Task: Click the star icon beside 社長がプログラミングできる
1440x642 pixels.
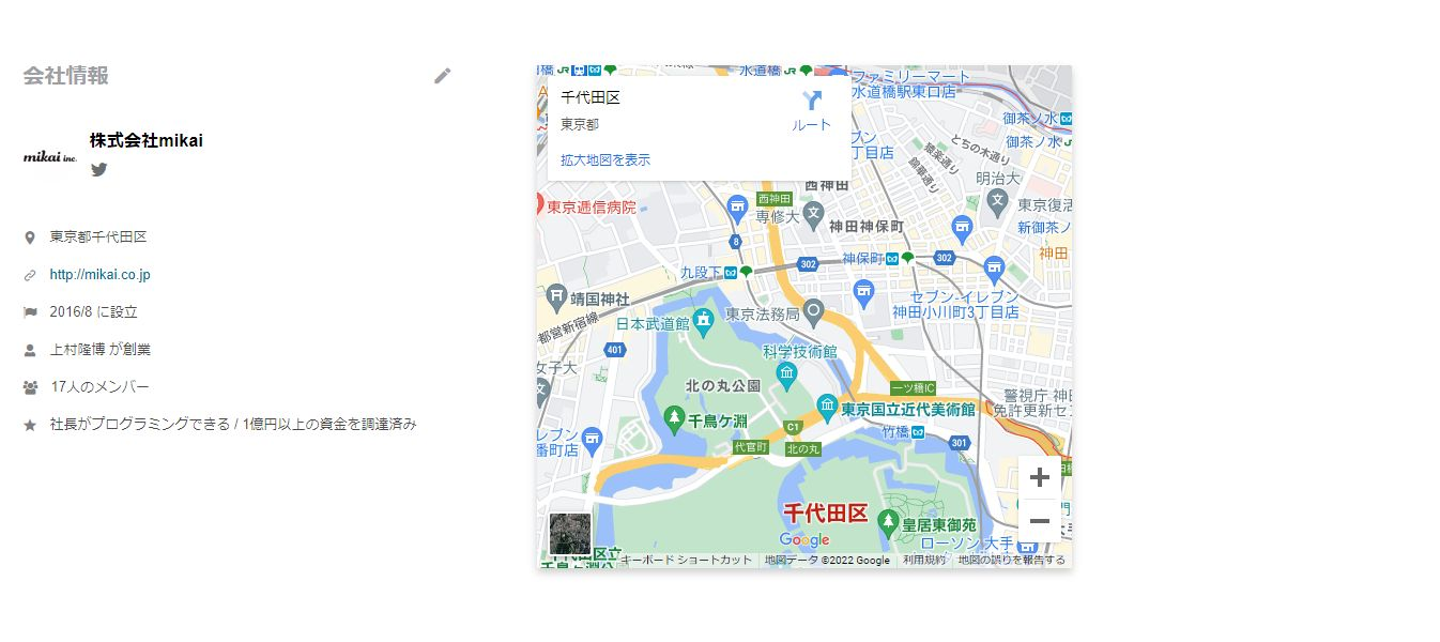Action: click(30, 425)
